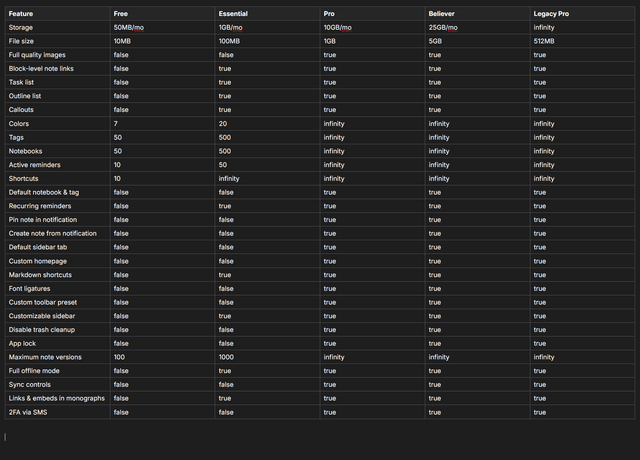This screenshot has width=640, height=460.
Task: Click the Custom homepage feature cell
Action: click(x=35, y=260)
